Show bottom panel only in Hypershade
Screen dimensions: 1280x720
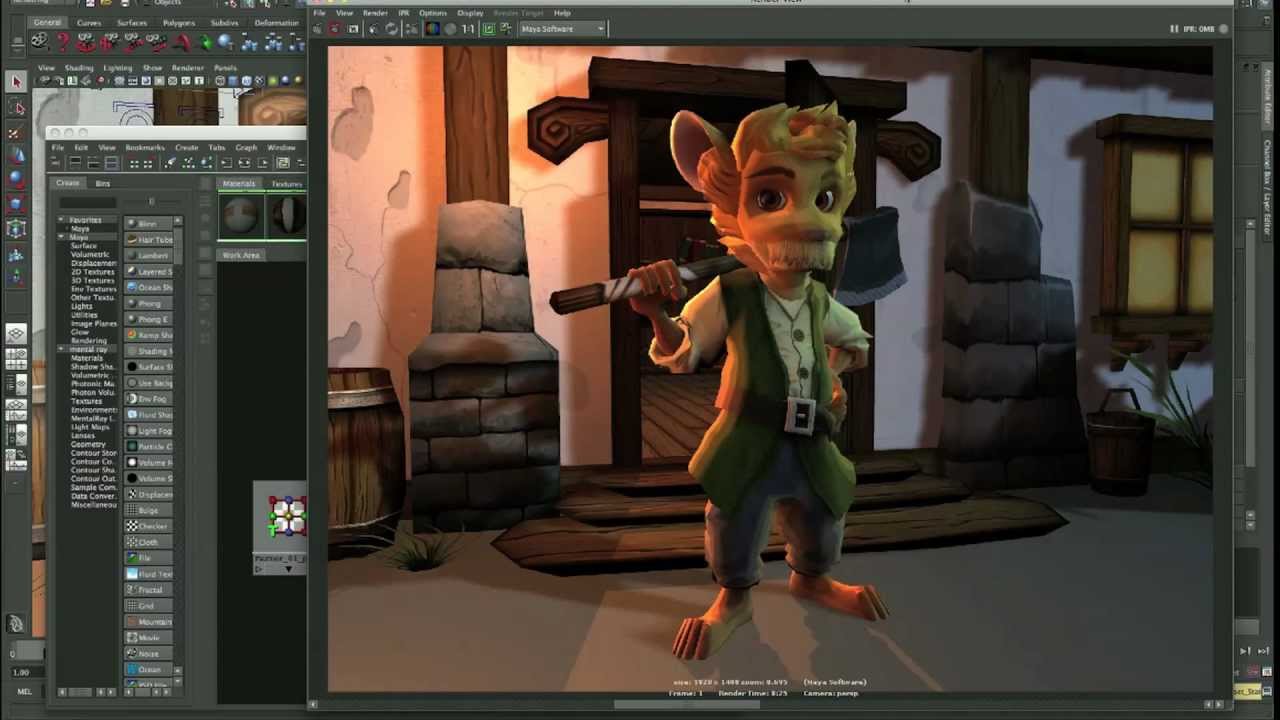[93, 162]
